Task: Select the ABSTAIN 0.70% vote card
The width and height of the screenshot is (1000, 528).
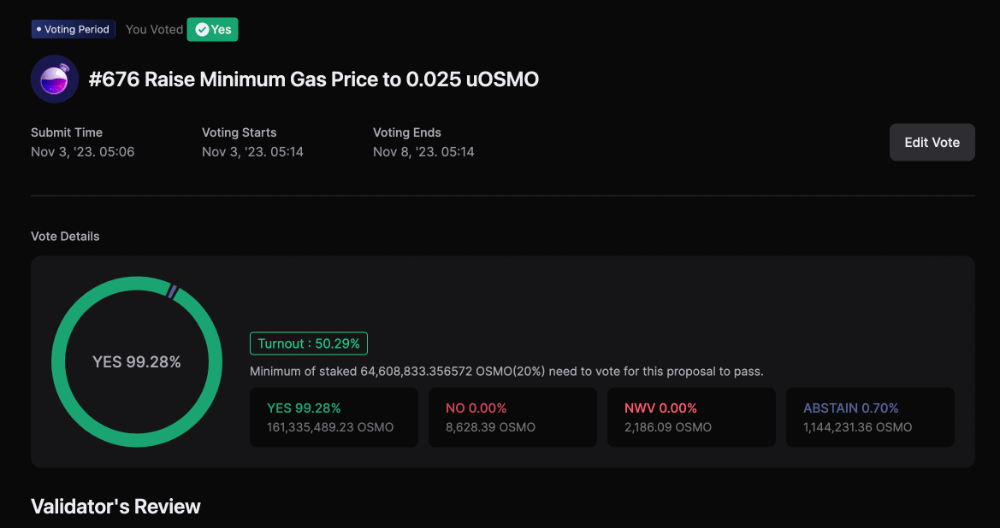Action: (x=870, y=417)
